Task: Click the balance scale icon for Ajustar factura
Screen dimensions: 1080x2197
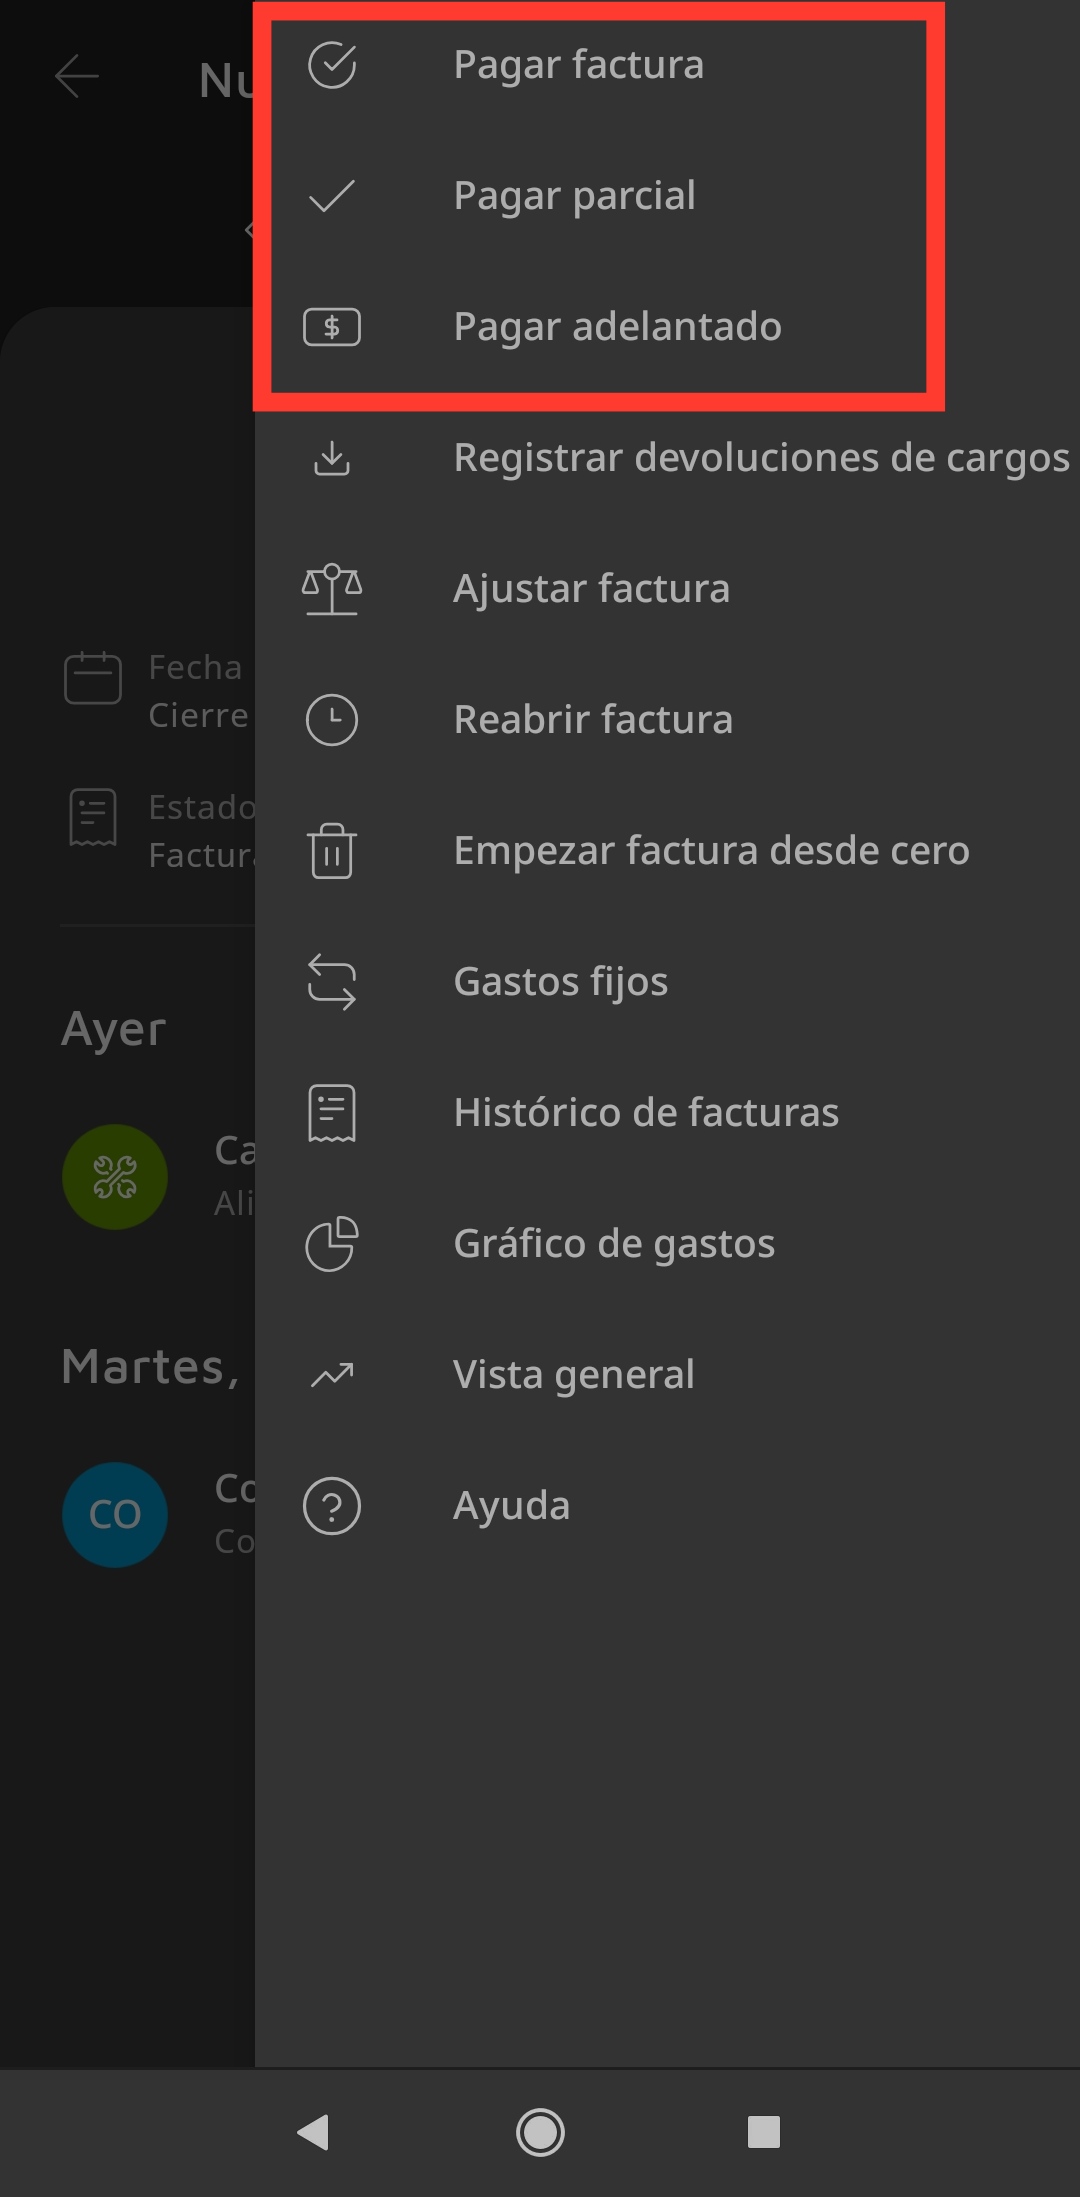Action: click(332, 589)
